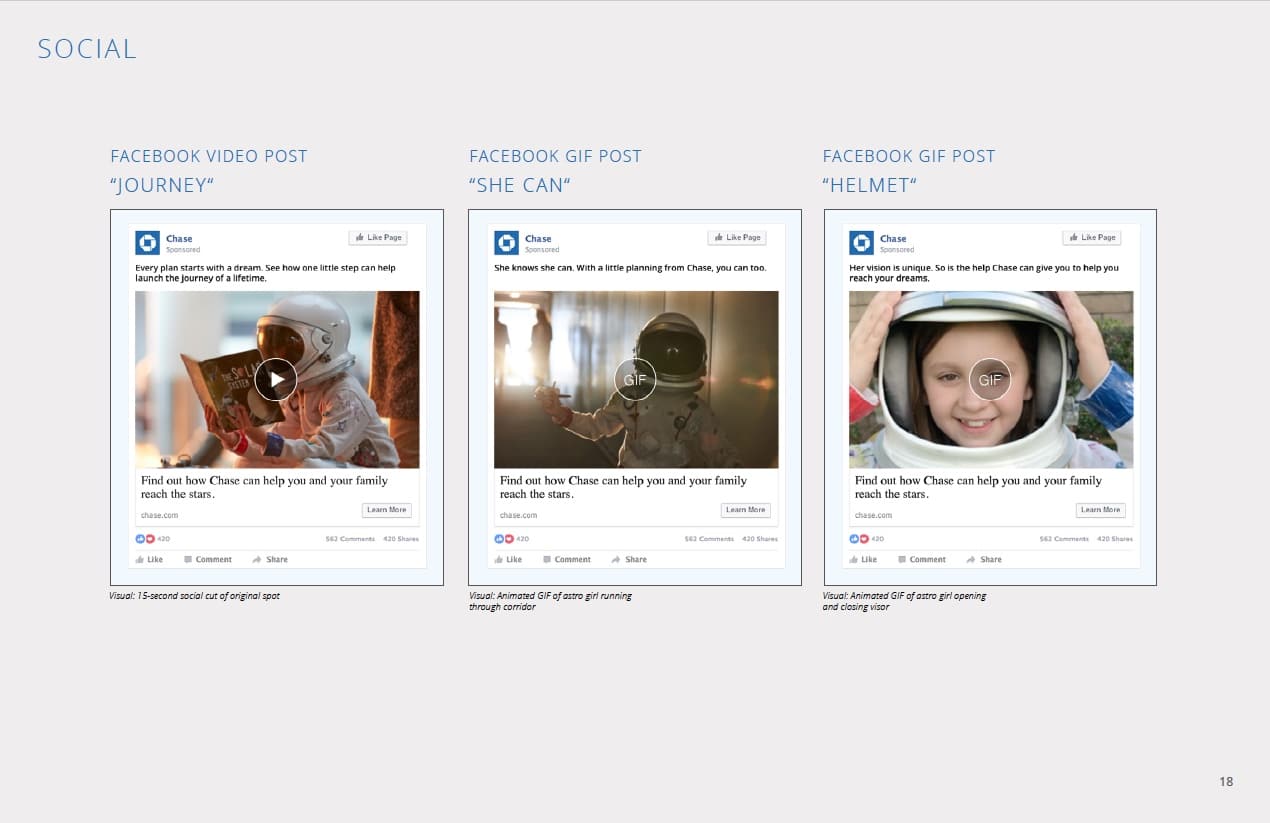Click the Chase logo in the Journey post

click(x=148, y=243)
